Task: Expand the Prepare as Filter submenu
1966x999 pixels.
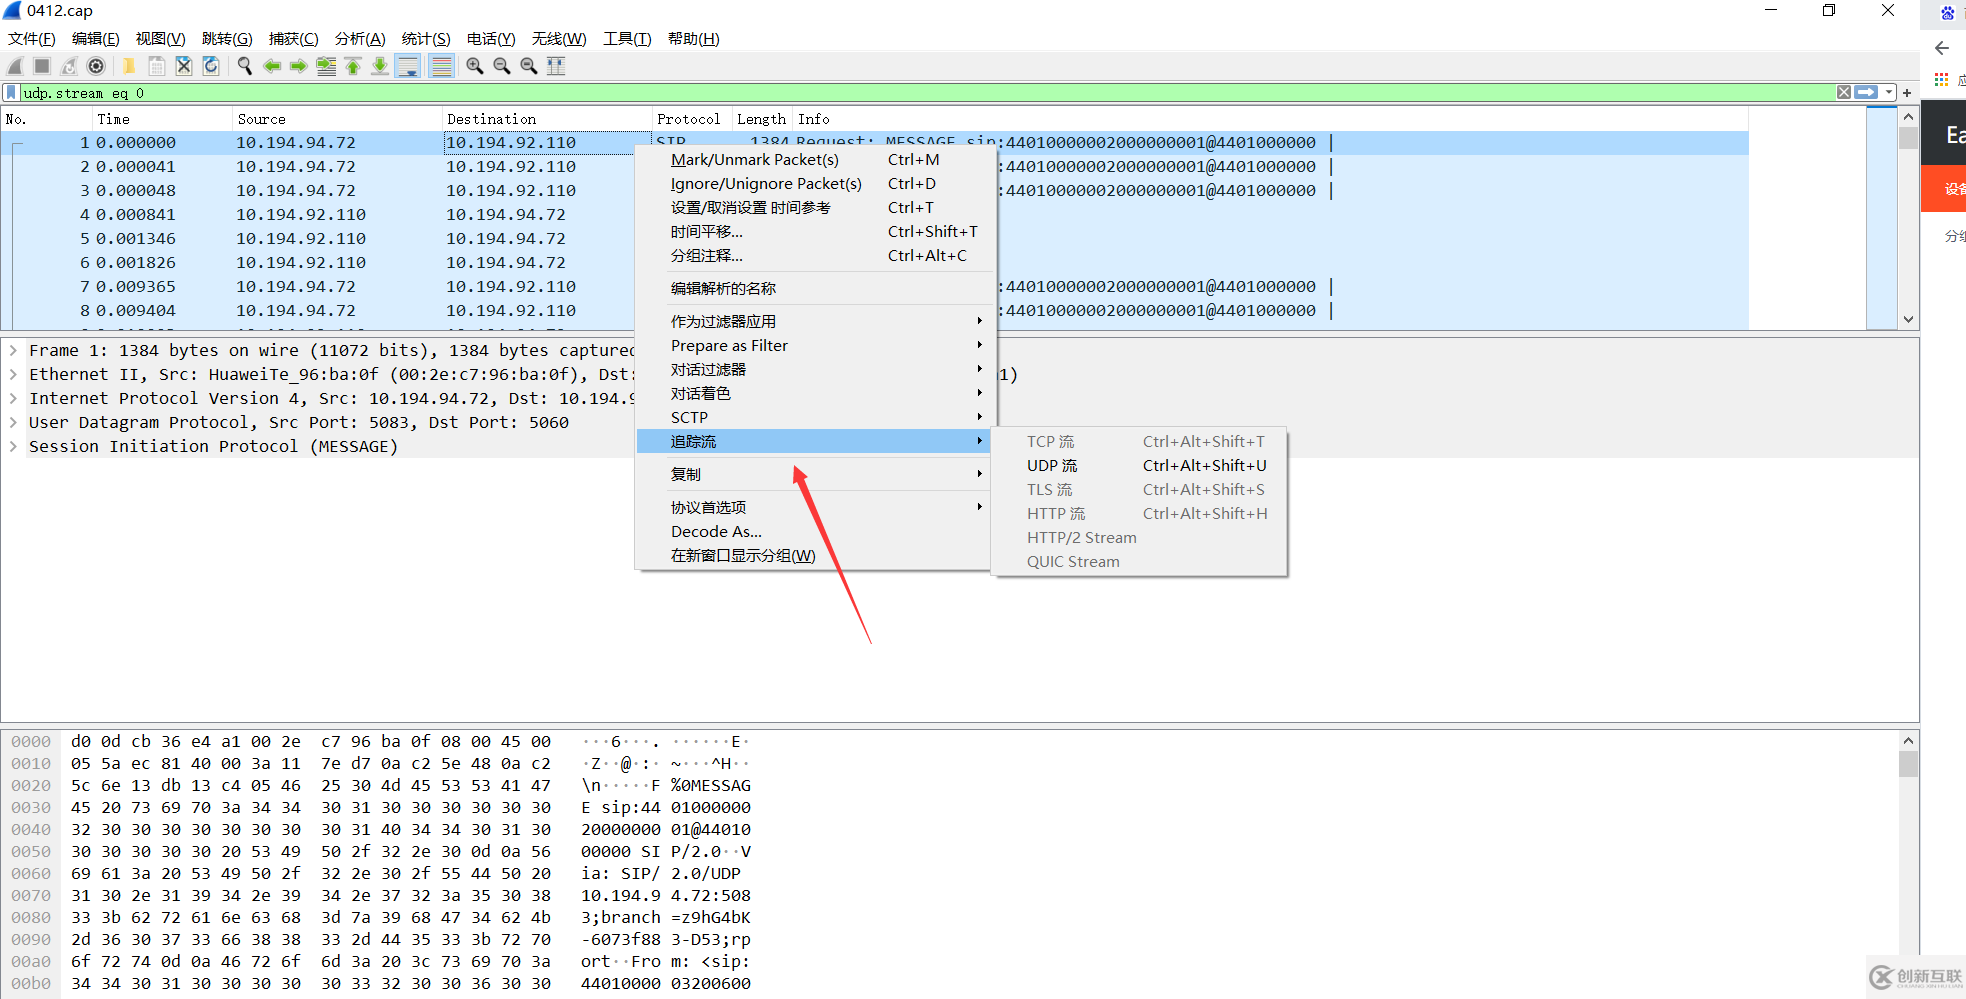Action: (813, 346)
